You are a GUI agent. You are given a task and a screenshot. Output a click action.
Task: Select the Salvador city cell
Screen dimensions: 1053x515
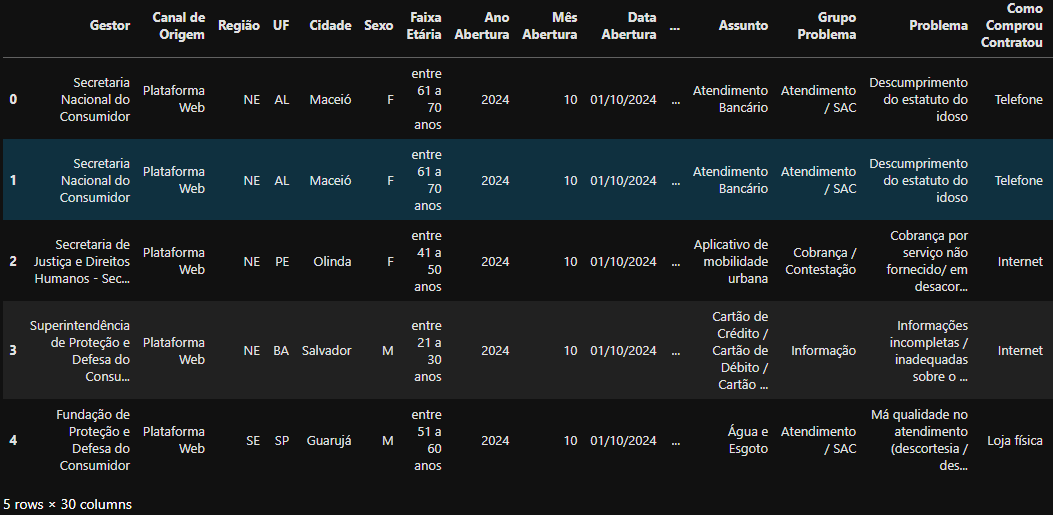[326, 350]
